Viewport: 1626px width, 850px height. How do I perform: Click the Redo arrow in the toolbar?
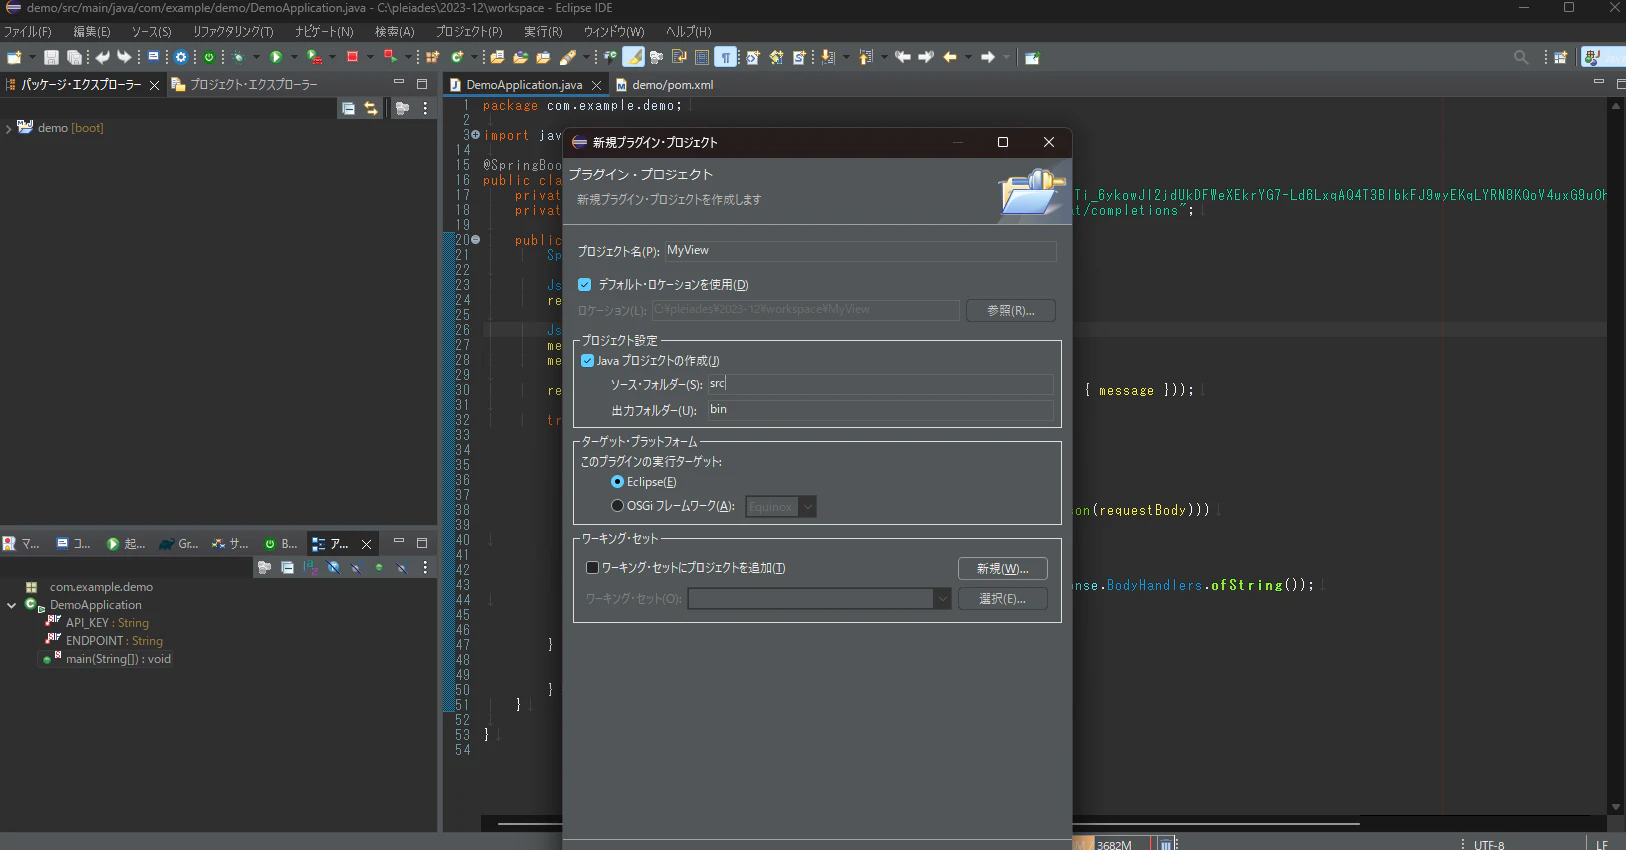tap(124, 57)
